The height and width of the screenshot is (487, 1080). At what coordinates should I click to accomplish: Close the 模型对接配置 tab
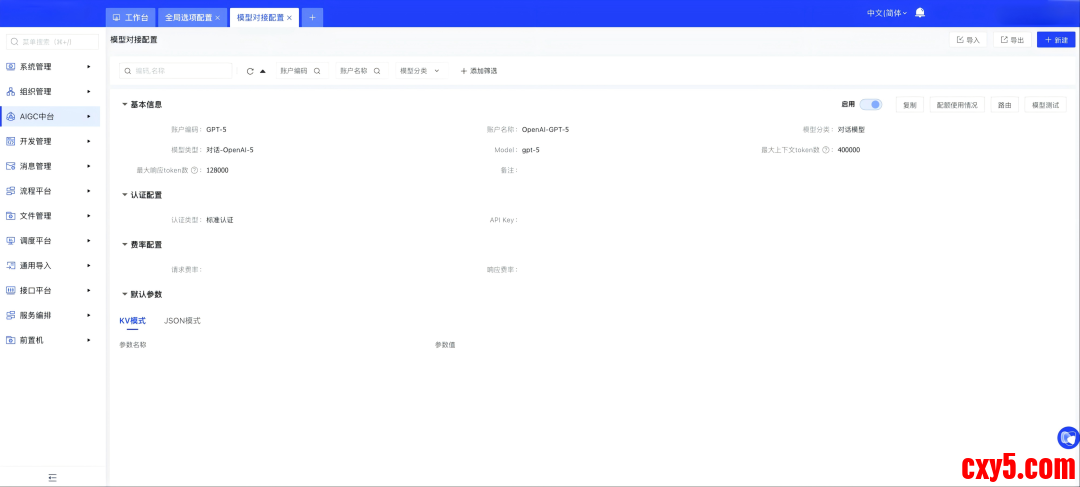tap(289, 17)
